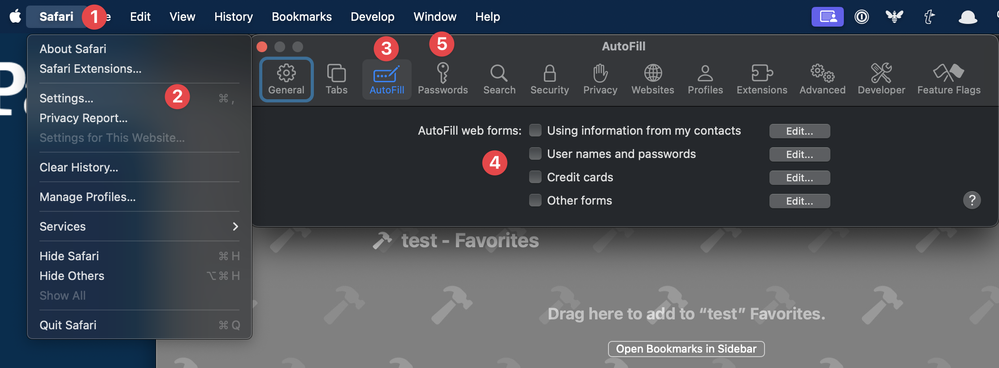
Task: Open the Help menu
Action: (487, 17)
